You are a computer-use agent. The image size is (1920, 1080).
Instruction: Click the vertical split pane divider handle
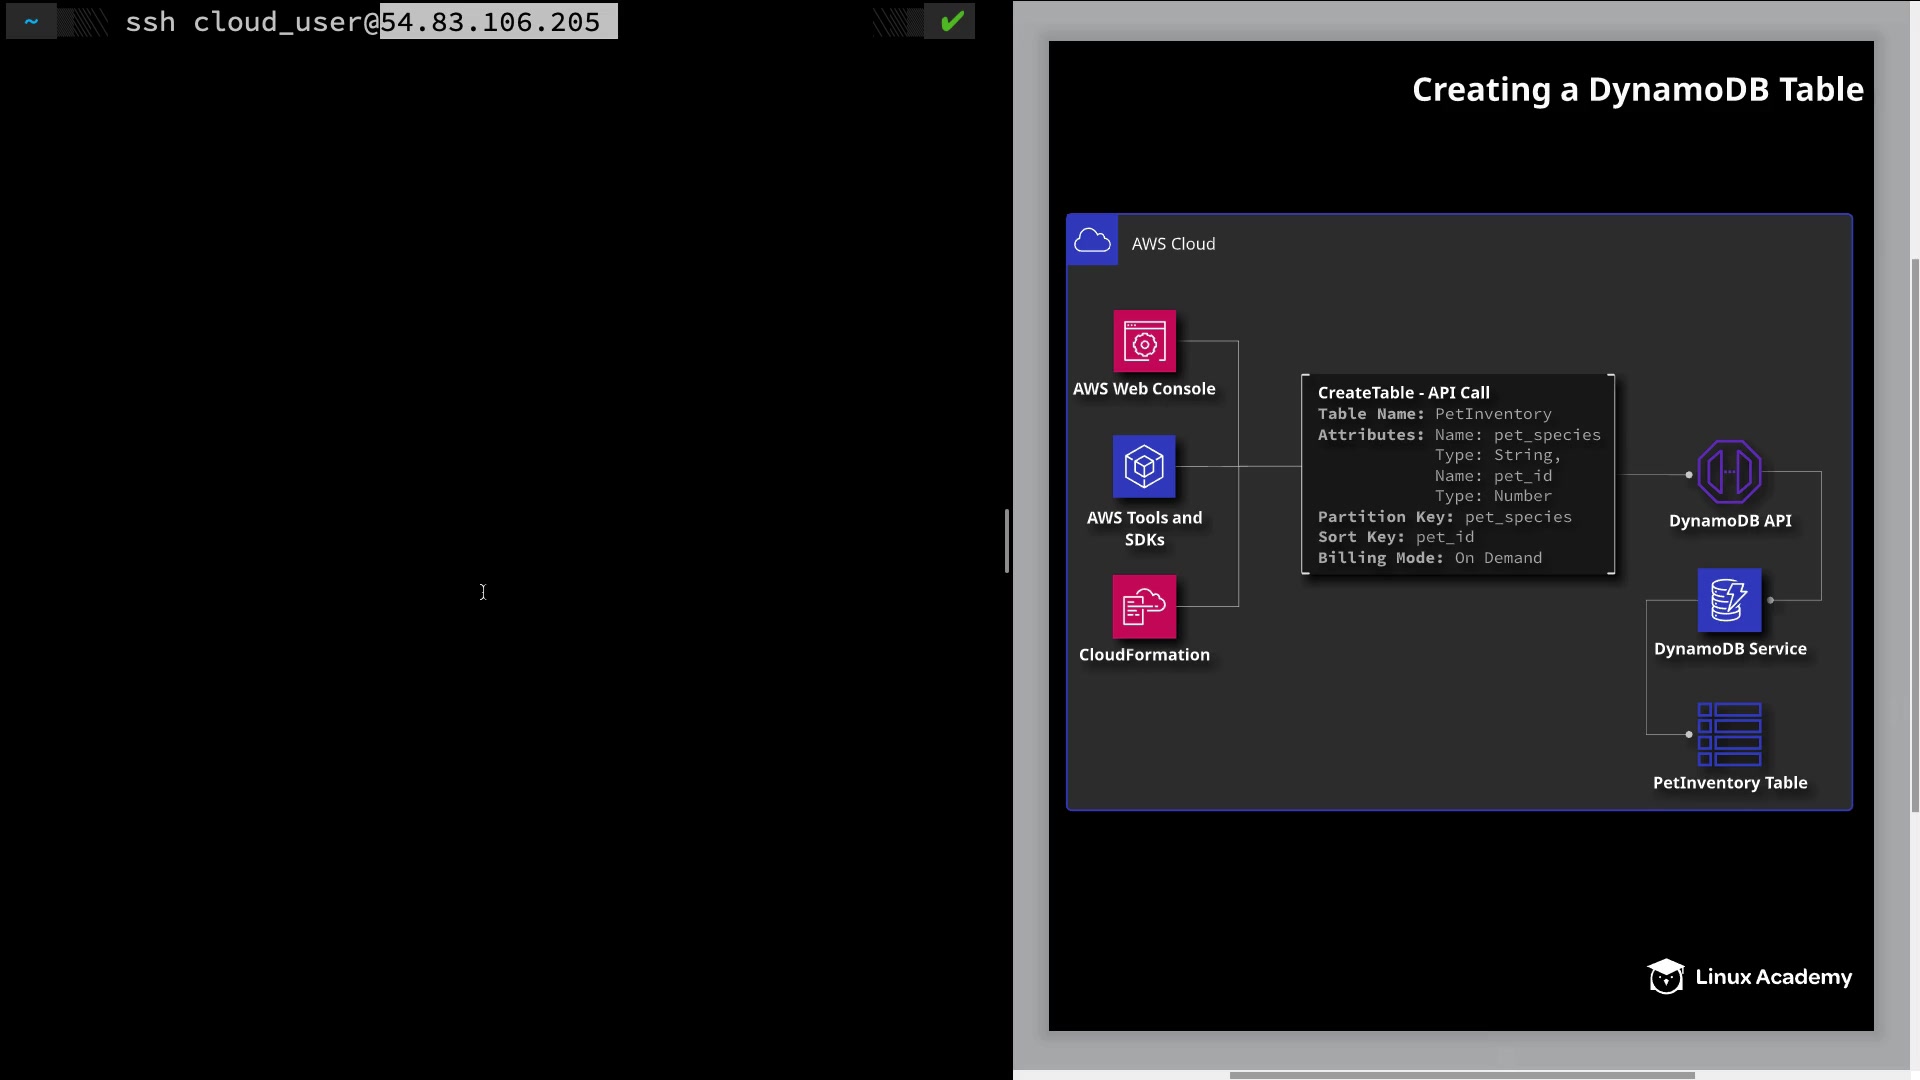point(1007,541)
